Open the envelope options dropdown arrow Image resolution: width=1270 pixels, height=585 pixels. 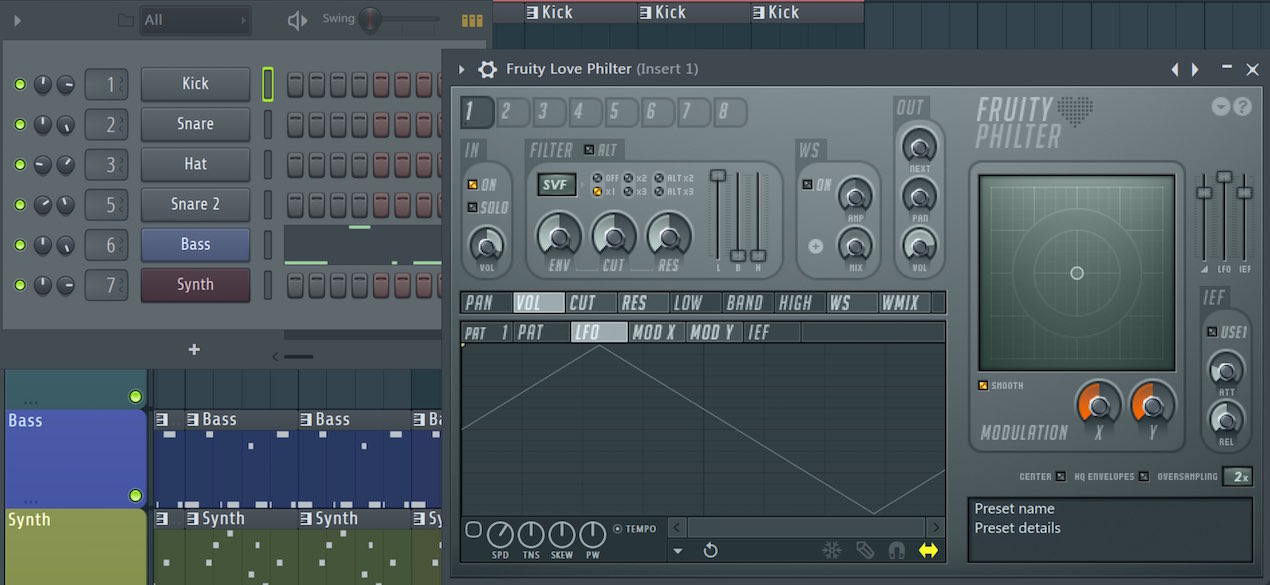(677, 551)
